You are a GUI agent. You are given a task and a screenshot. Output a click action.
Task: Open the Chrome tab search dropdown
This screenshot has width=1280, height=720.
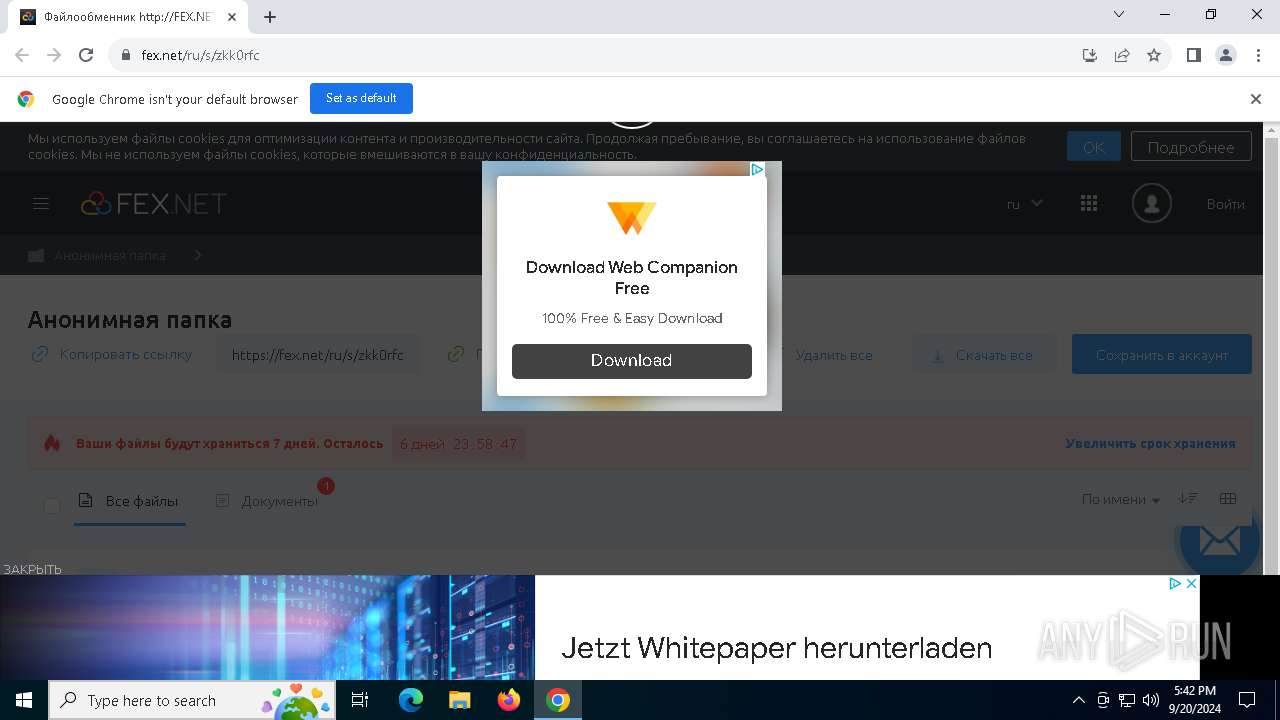coord(1119,15)
